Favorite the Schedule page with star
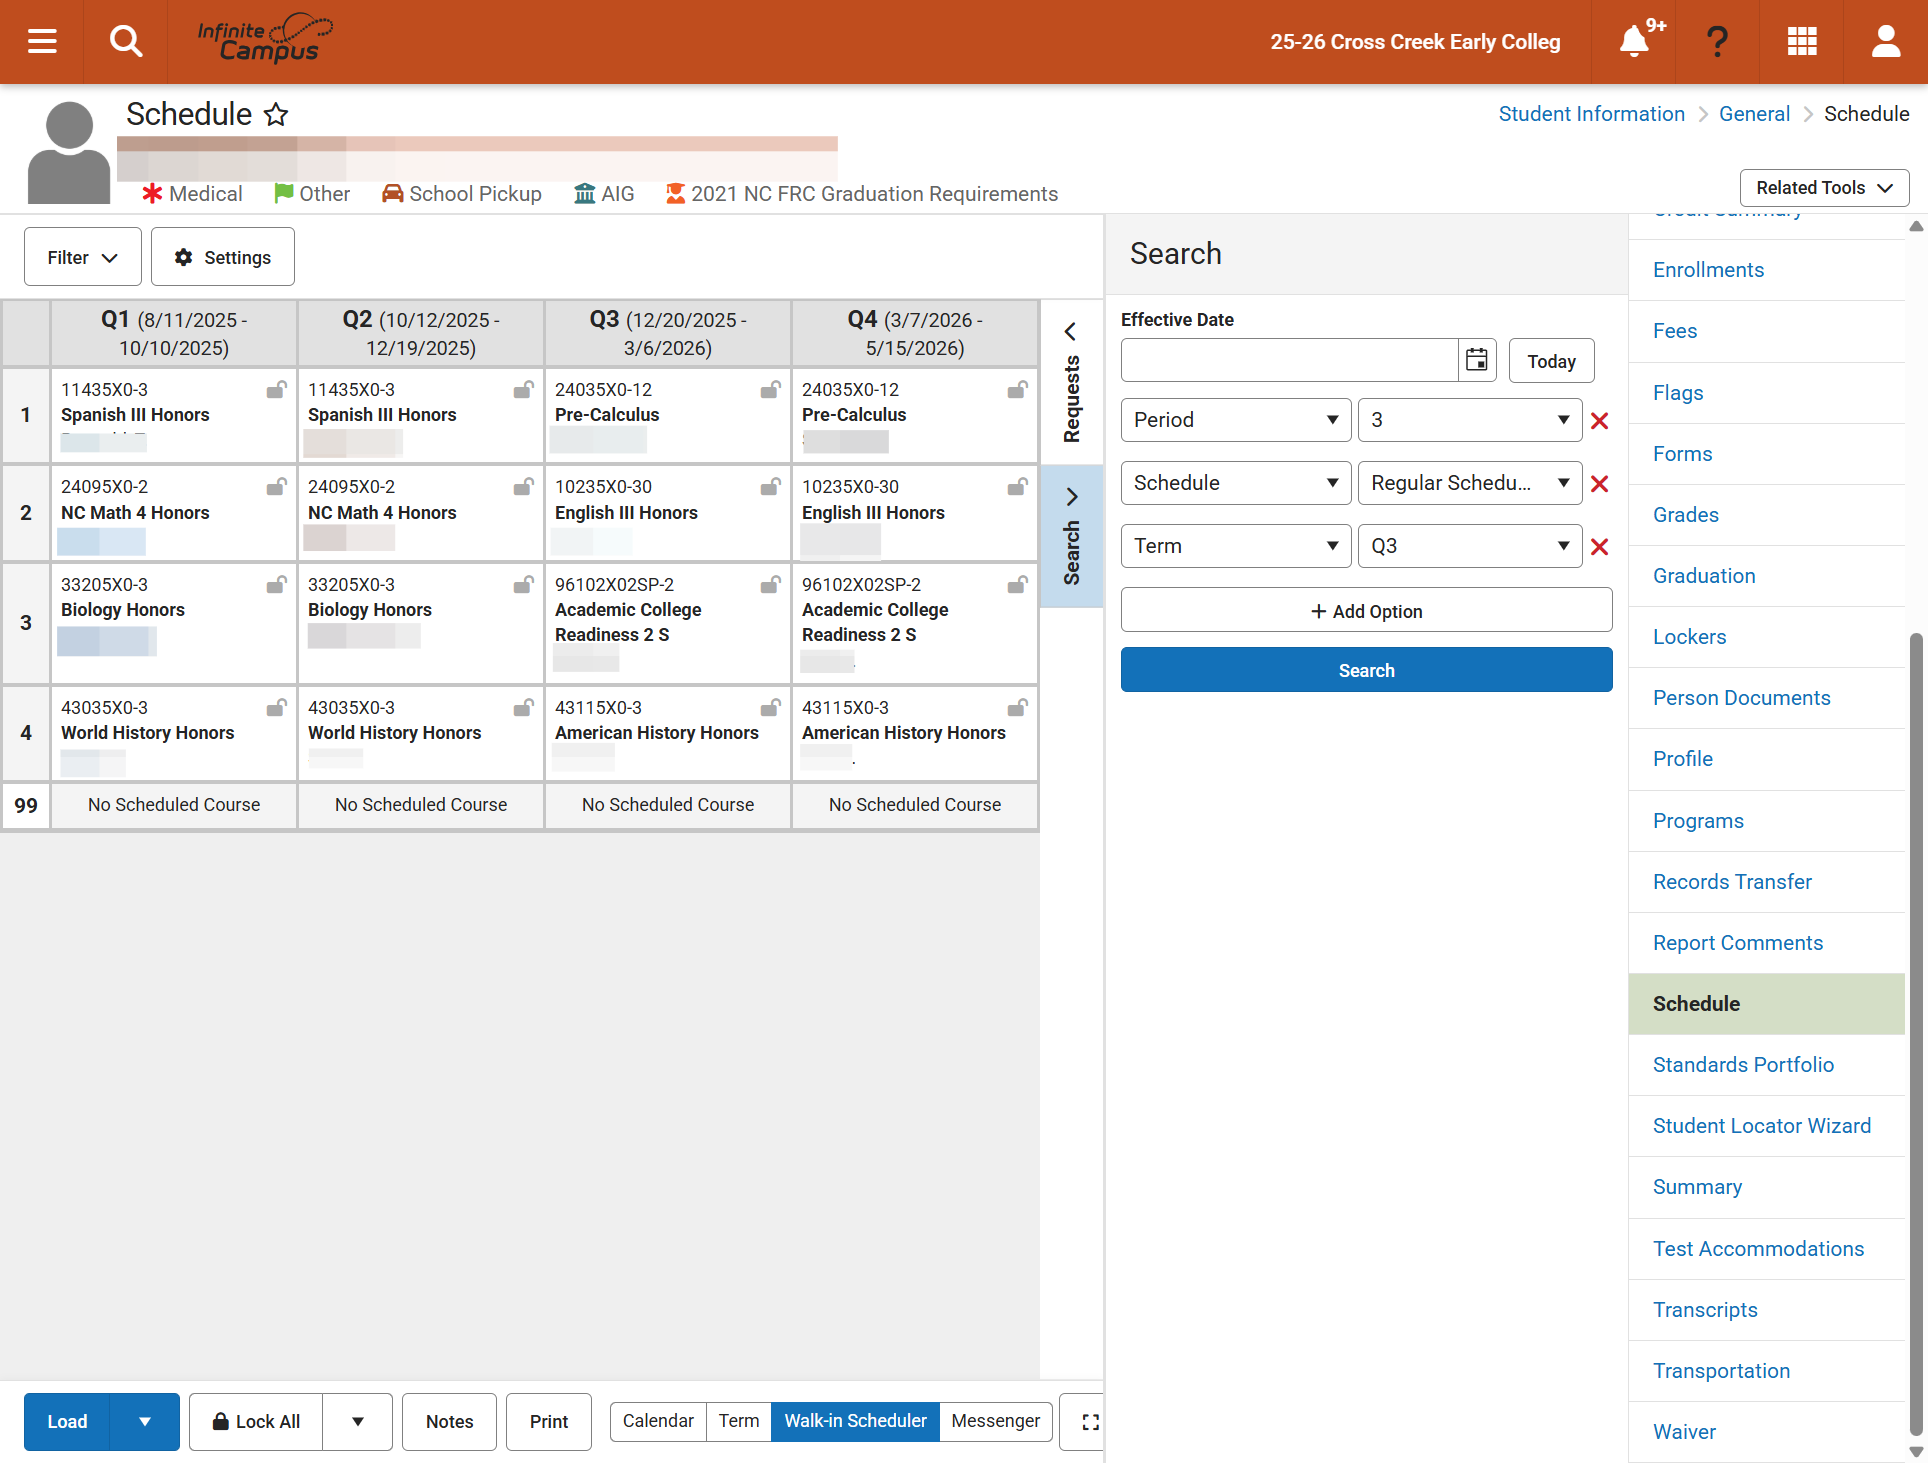The width and height of the screenshot is (1928, 1463). [x=276, y=114]
